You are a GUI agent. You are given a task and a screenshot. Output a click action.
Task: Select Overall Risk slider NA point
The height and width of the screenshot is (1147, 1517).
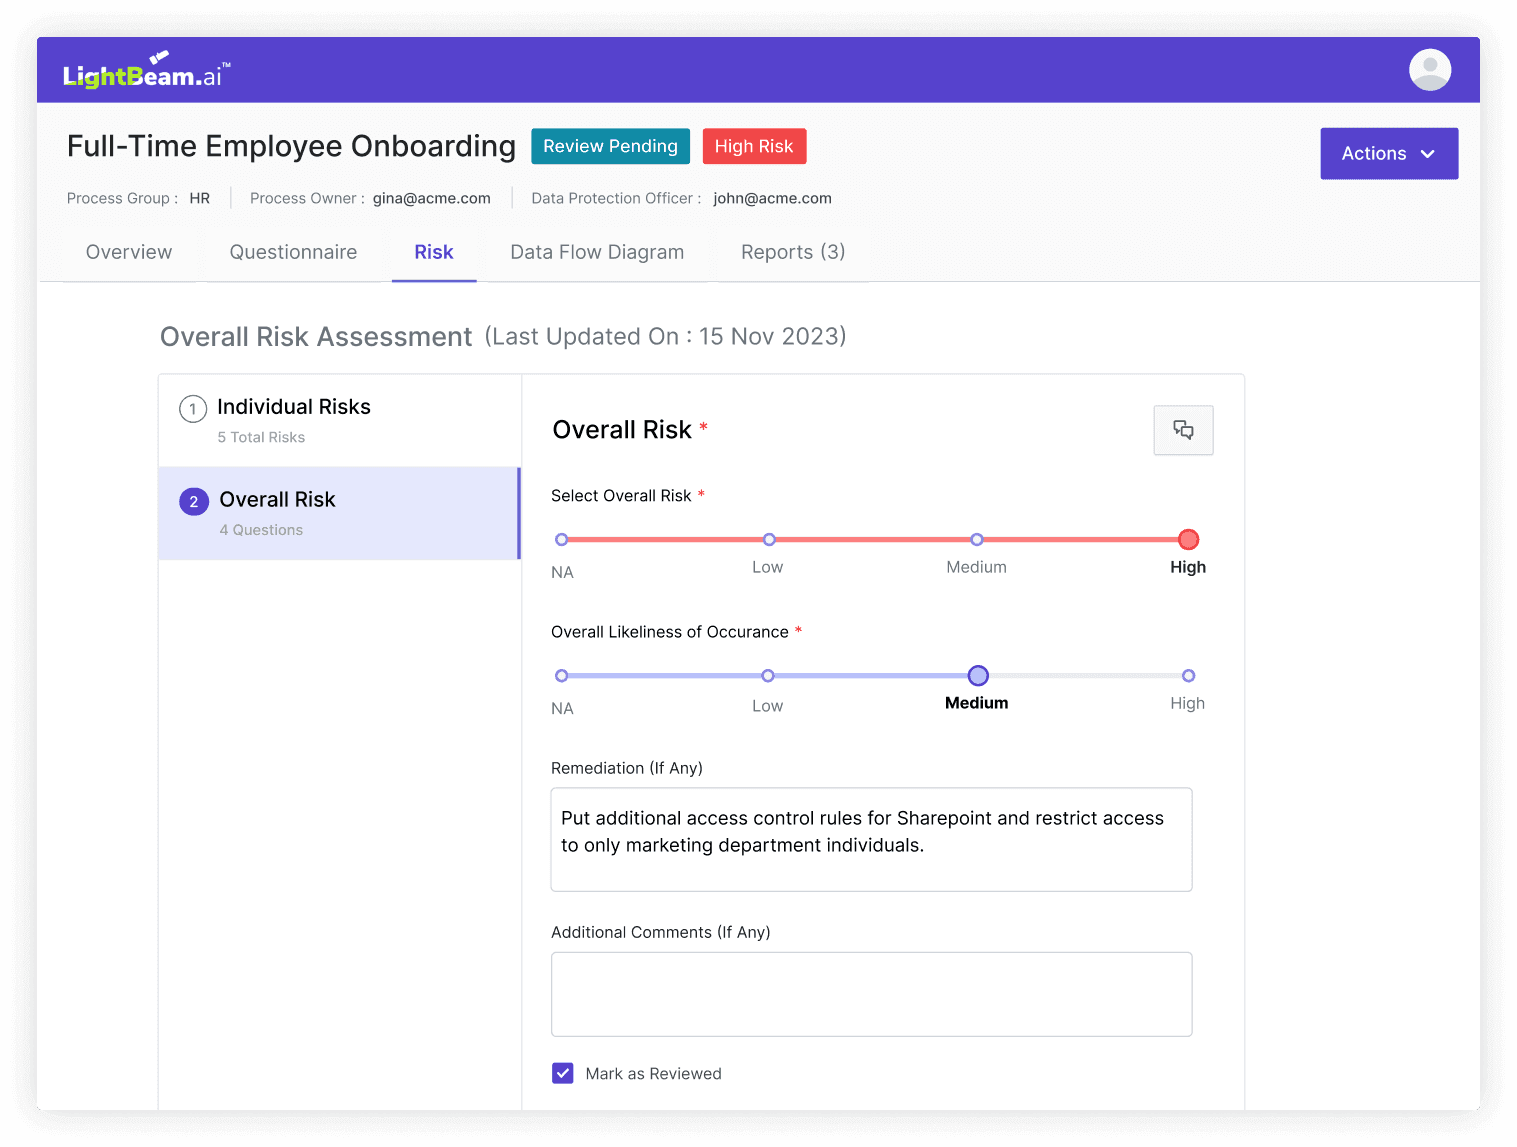coord(562,540)
